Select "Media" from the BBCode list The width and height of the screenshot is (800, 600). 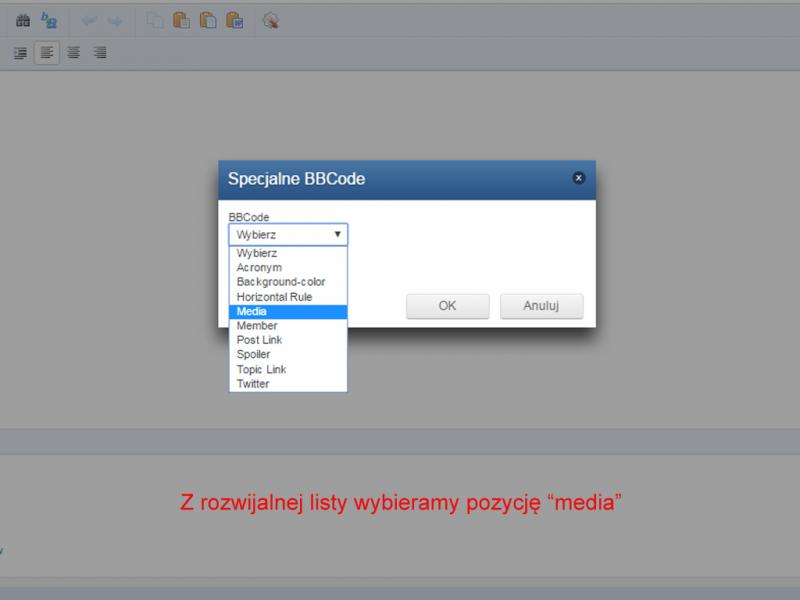coord(288,312)
